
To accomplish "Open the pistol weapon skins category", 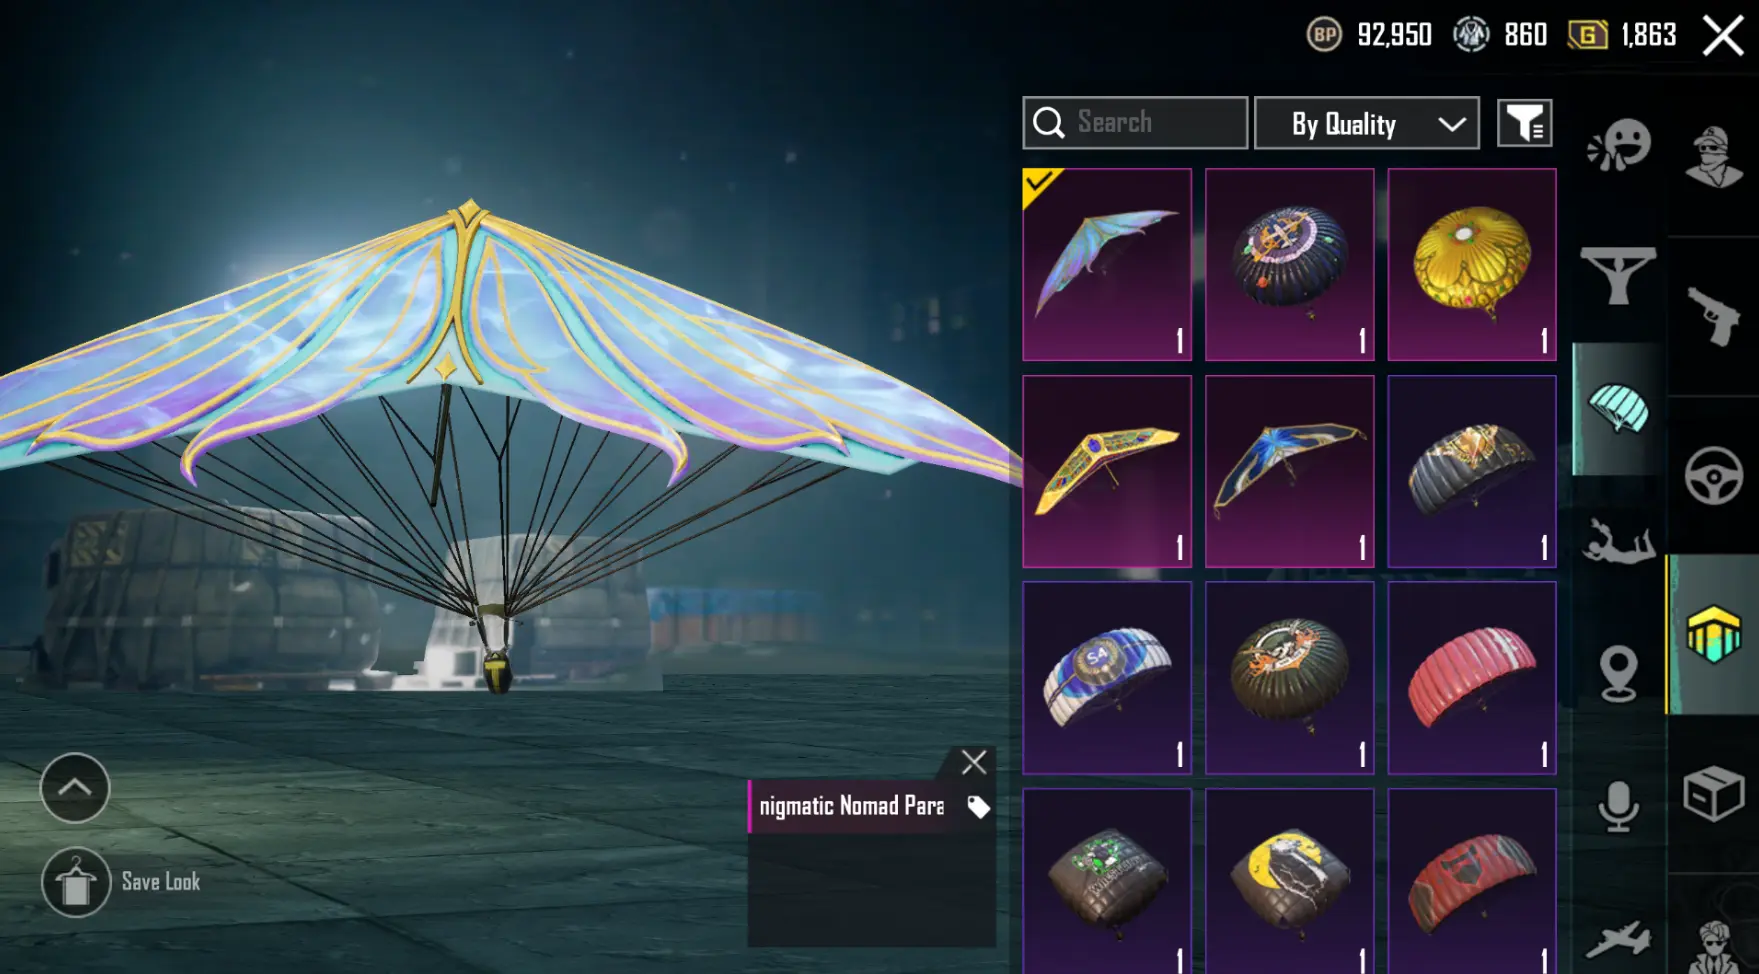I will point(1713,315).
